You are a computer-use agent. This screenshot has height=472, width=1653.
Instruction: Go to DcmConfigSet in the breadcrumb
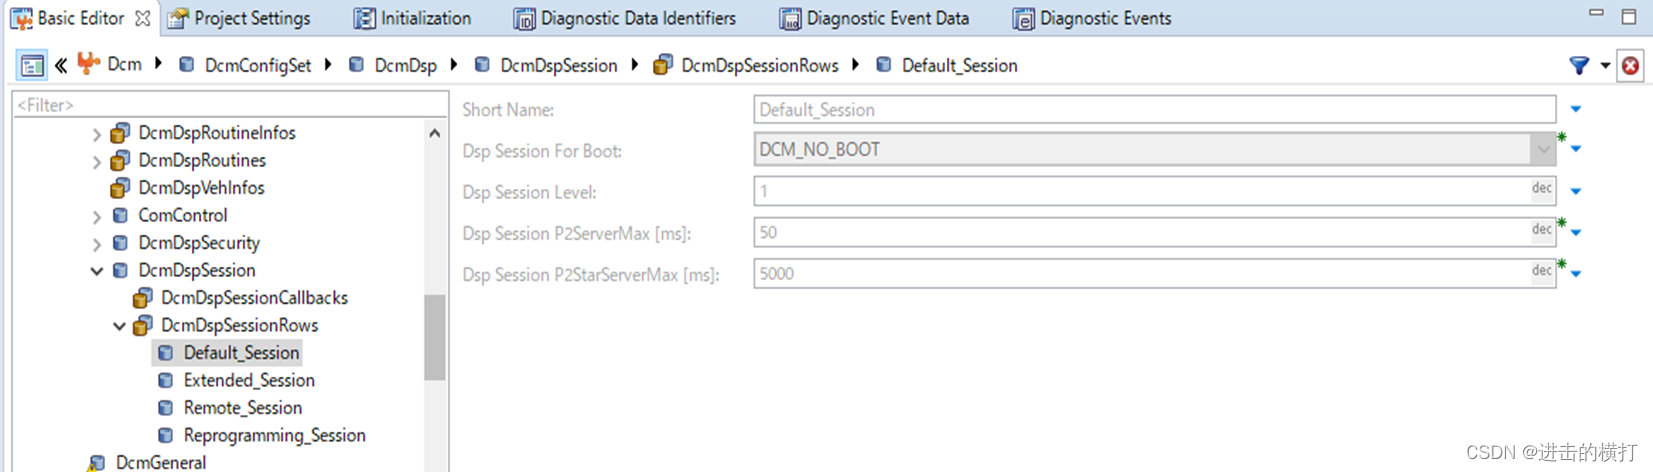pyautogui.click(x=257, y=65)
